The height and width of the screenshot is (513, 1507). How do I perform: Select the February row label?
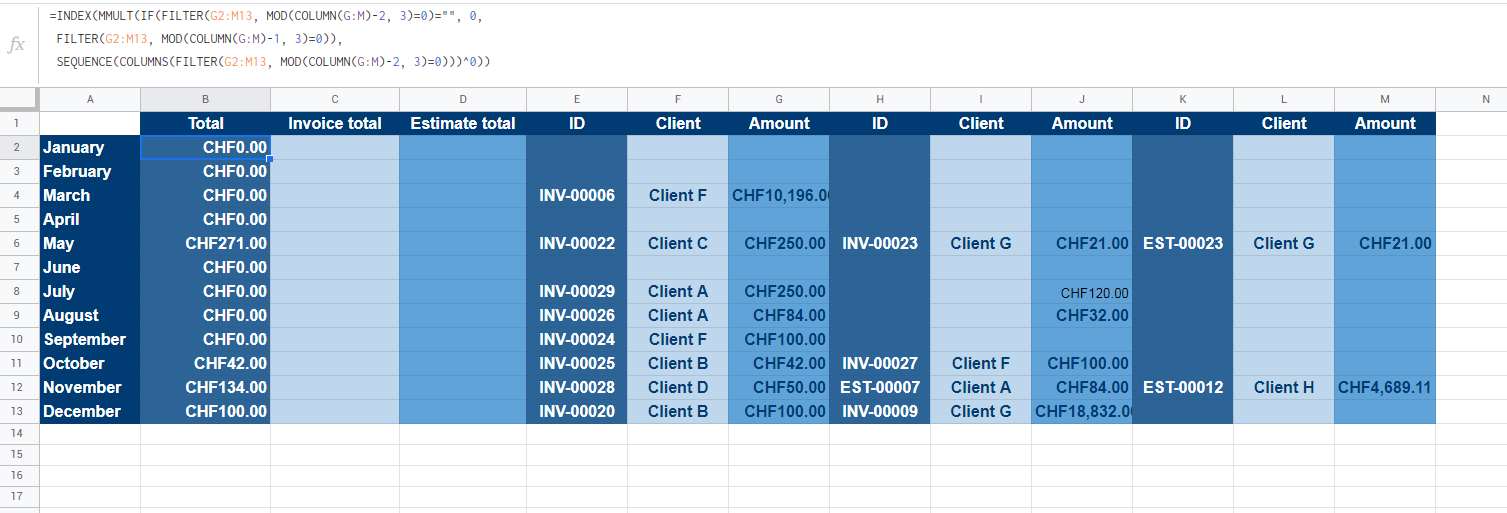[x=90, y=171]
